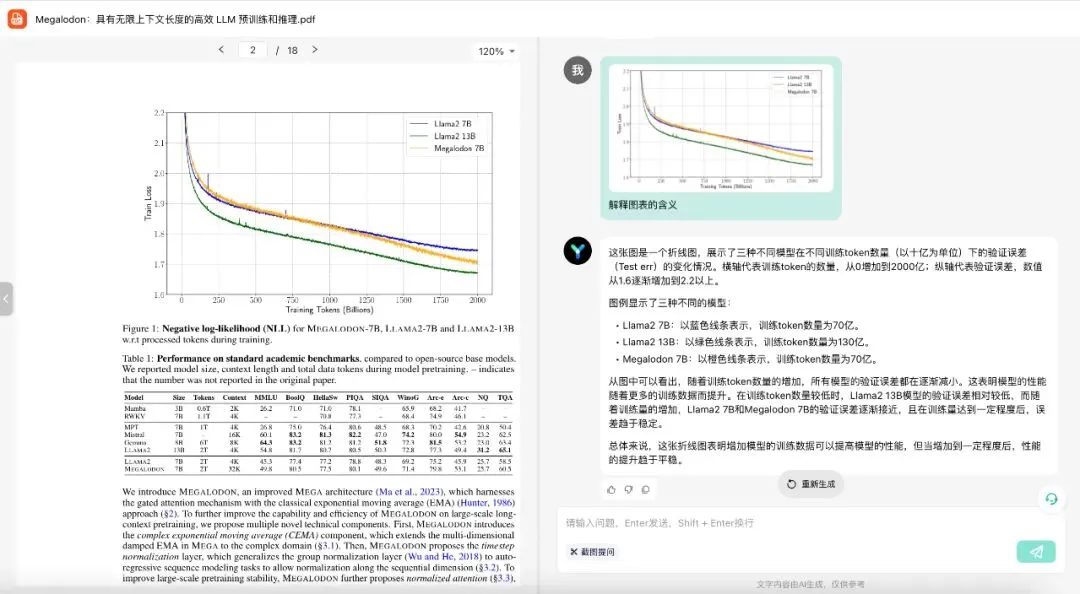Click the Train Loss y-axis label
Viewport: 1080px width, 594px height.
tap(147, 204)
